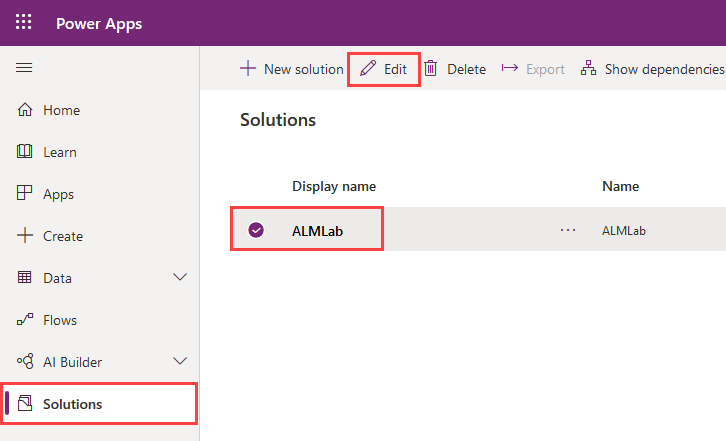This screenshot has width=726, height=441.
Task: Open the app launcher waffle icon
Action: click(x=24, y=23)
